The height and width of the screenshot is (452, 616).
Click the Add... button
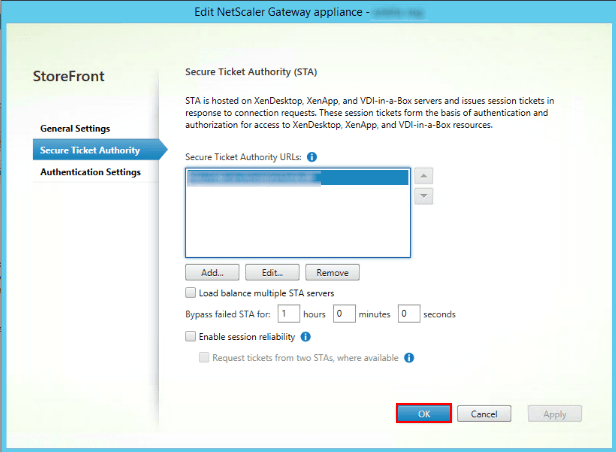coord(212,273)
